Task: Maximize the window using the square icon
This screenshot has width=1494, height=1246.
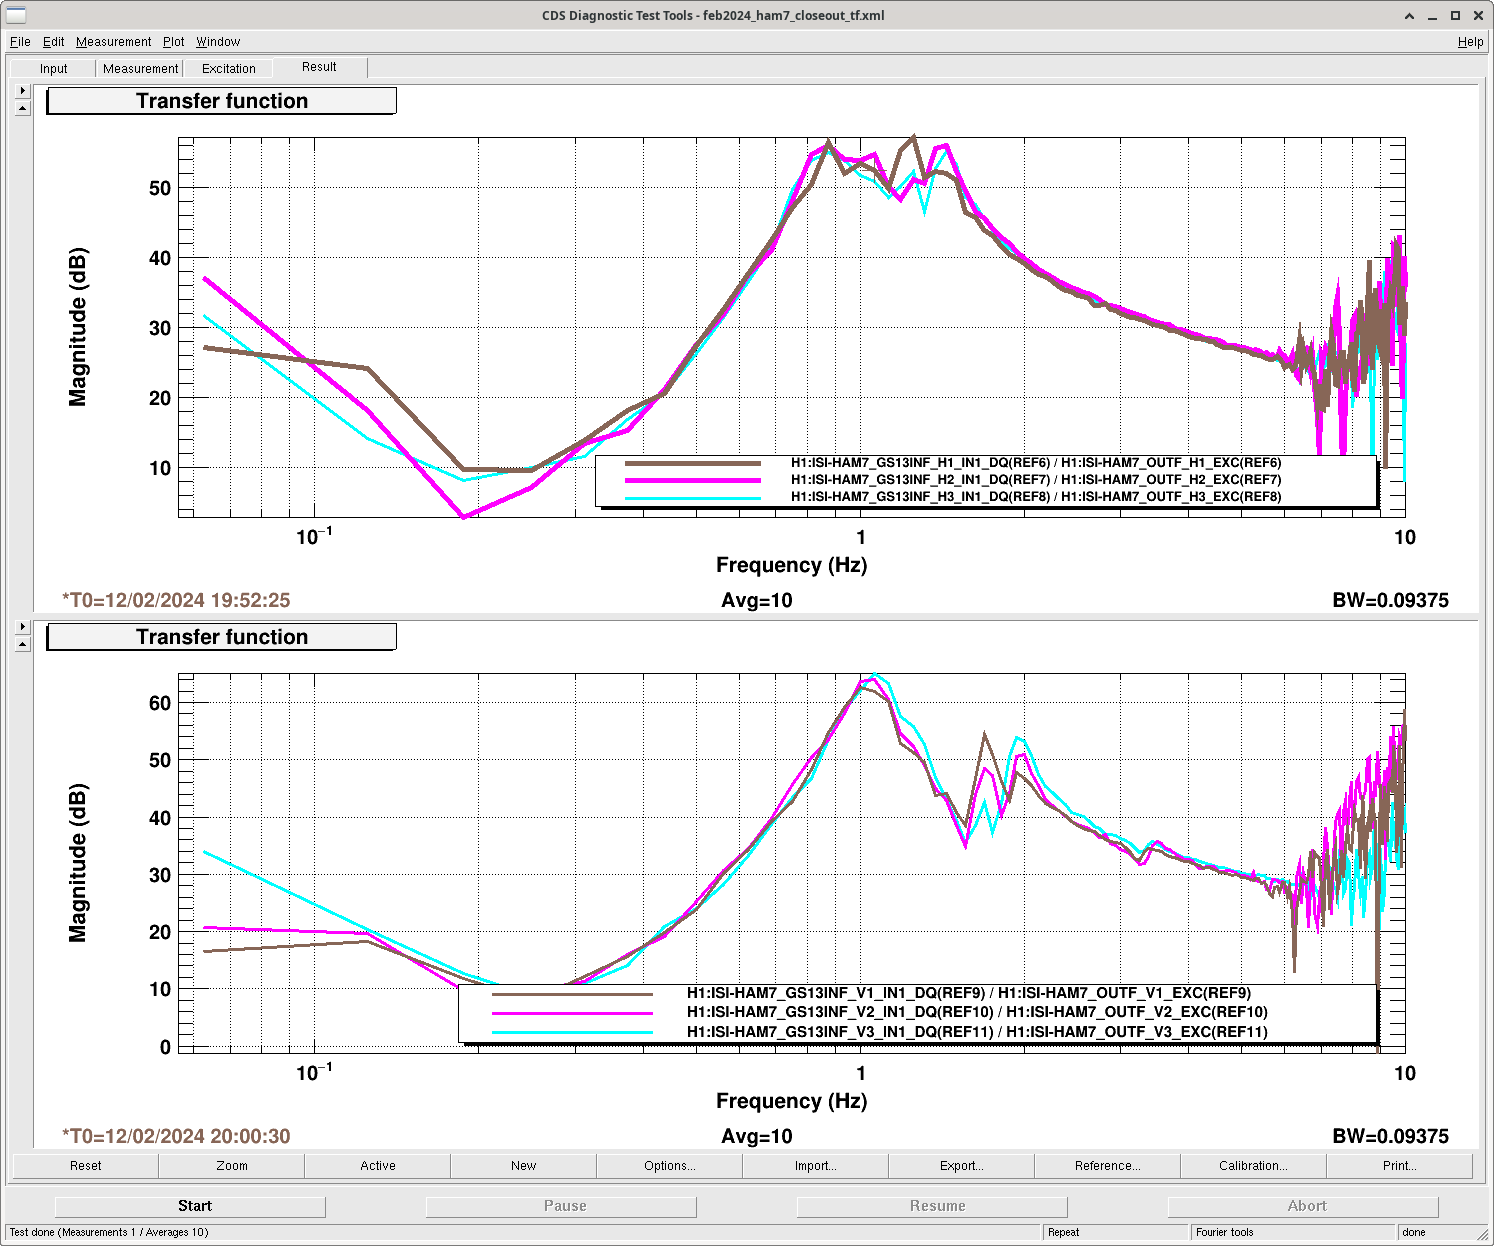Action: [1455, 15]
